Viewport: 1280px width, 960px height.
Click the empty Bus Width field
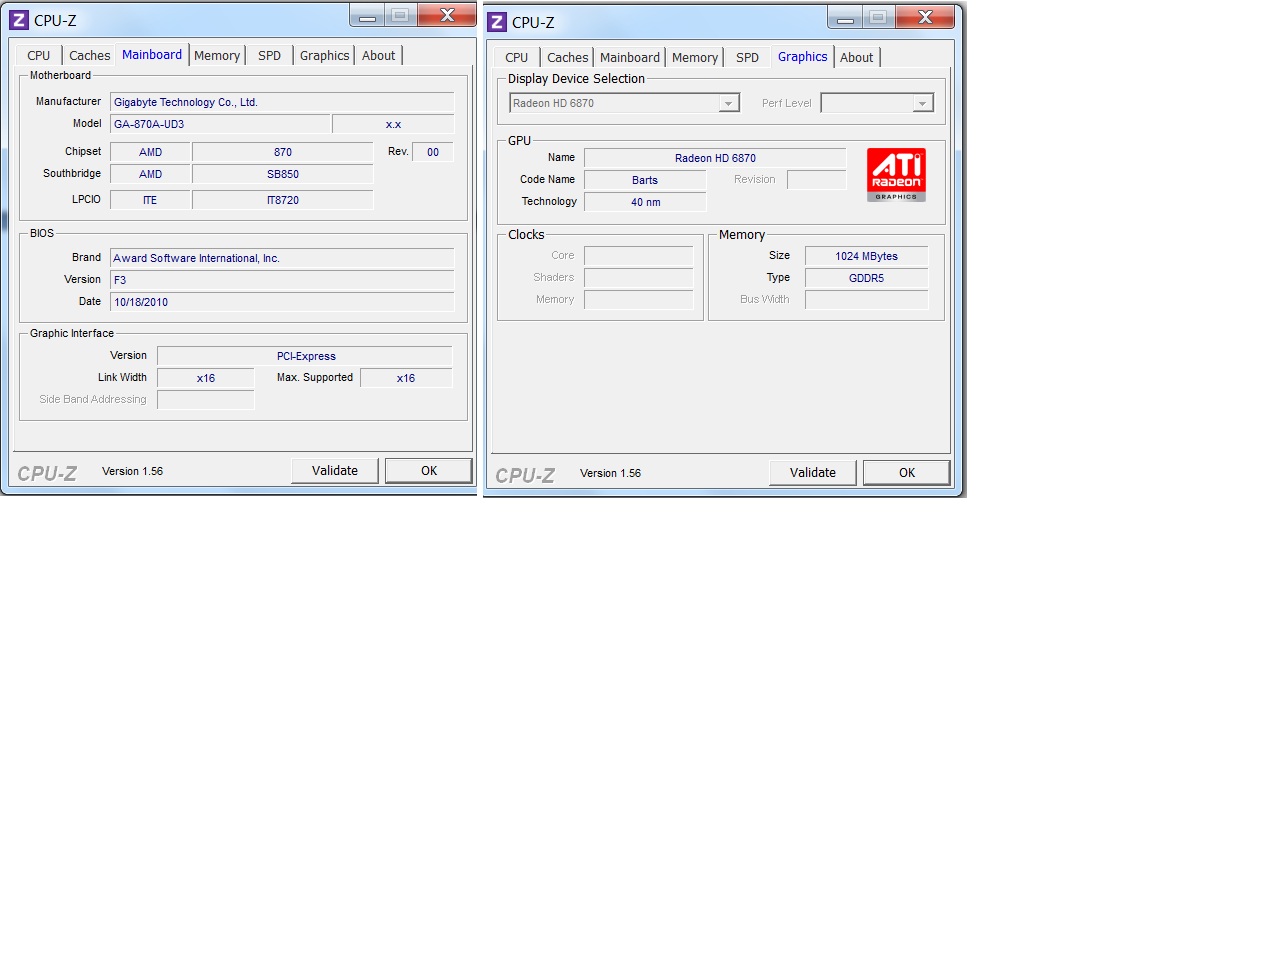867,300
